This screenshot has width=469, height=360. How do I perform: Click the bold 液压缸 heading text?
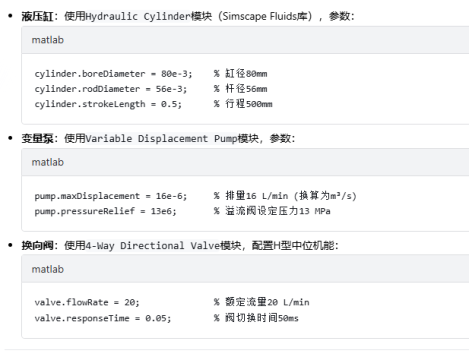(x=37, y=16)
